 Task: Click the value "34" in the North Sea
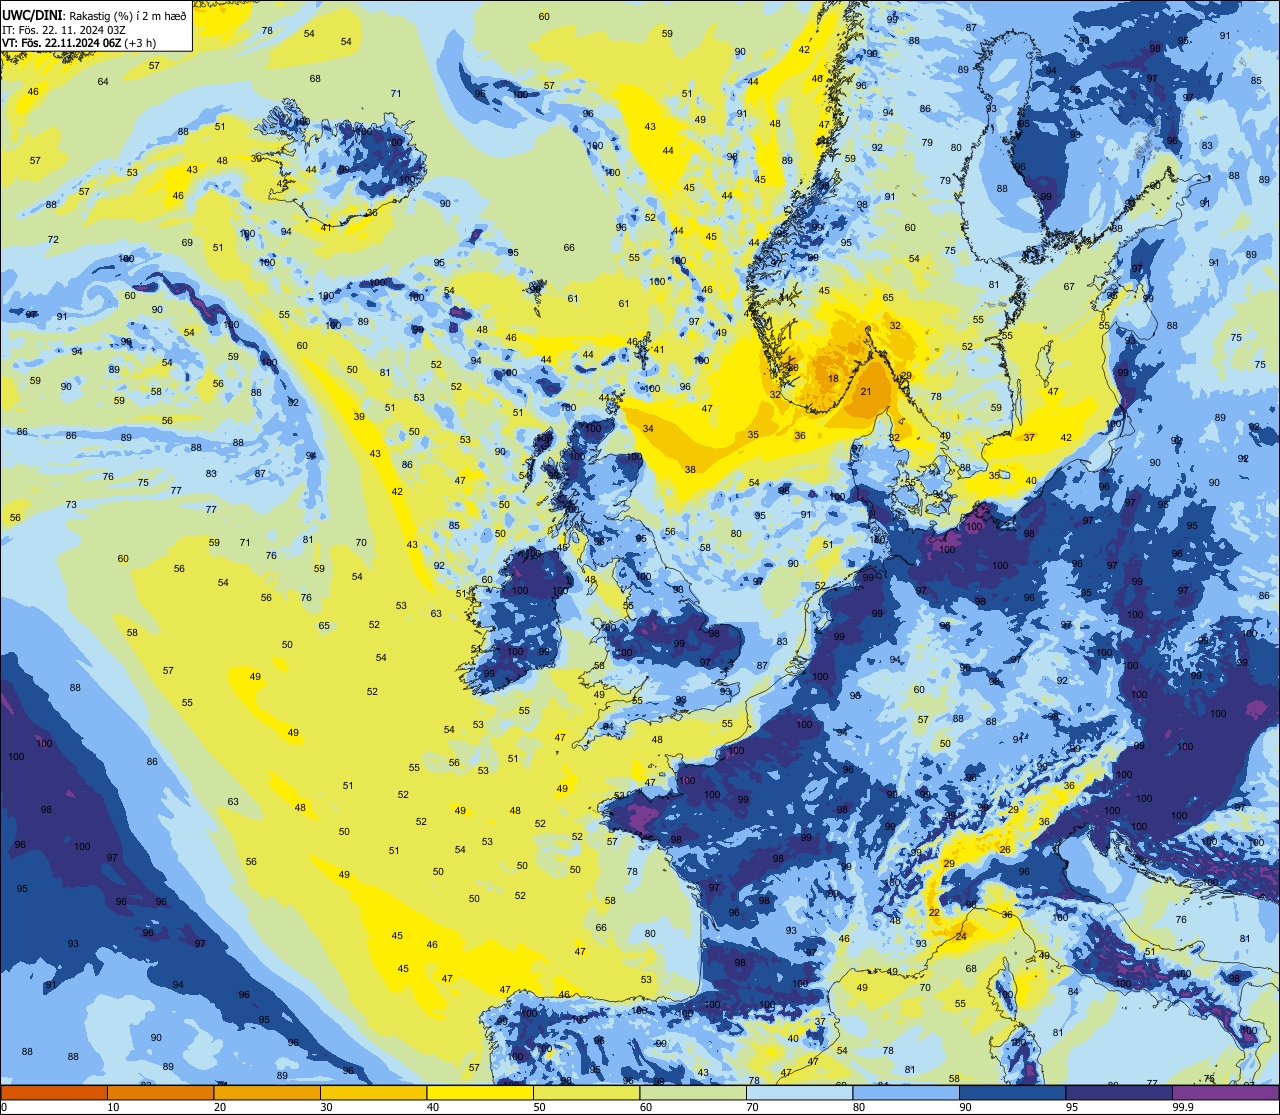pos(648,429)
